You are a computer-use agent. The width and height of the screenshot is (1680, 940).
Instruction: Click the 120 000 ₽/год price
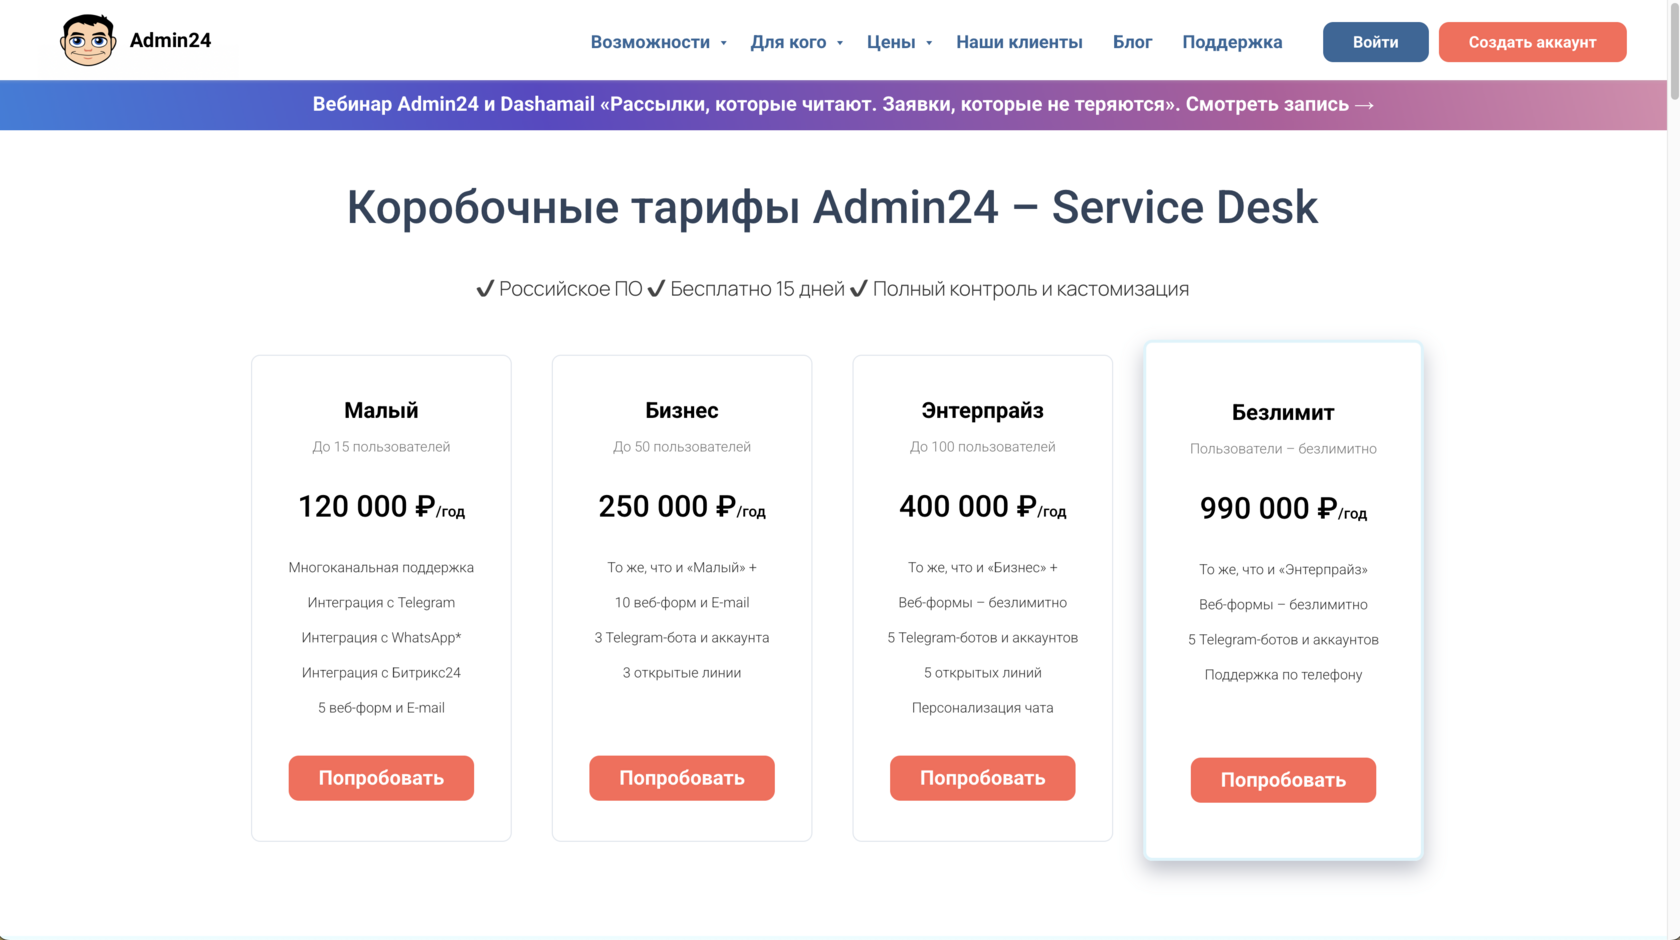pyautogui.click(x=381, y=507)
